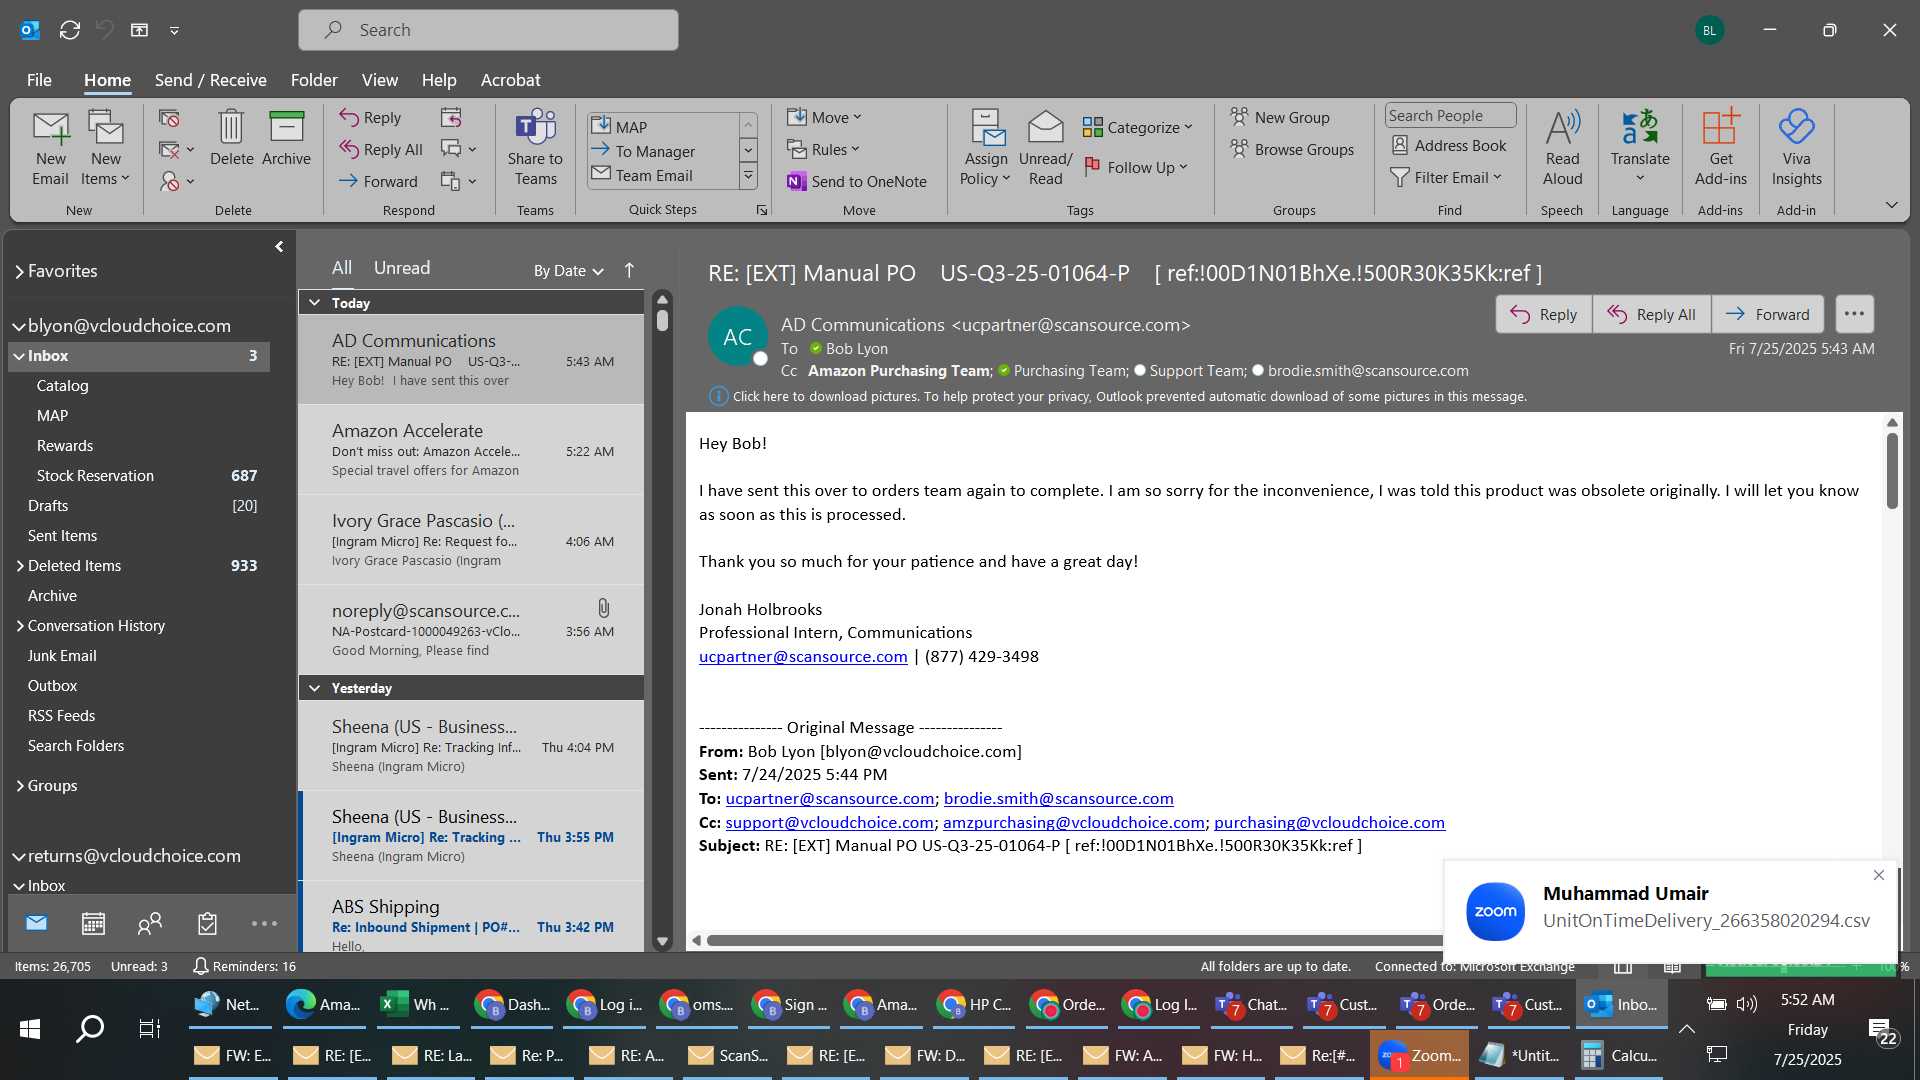Image resolution: width=1920 pixels, height=1080 pixels.
Task: Open Calculator from the taskbar
Action: [x=1619, y=1055]
